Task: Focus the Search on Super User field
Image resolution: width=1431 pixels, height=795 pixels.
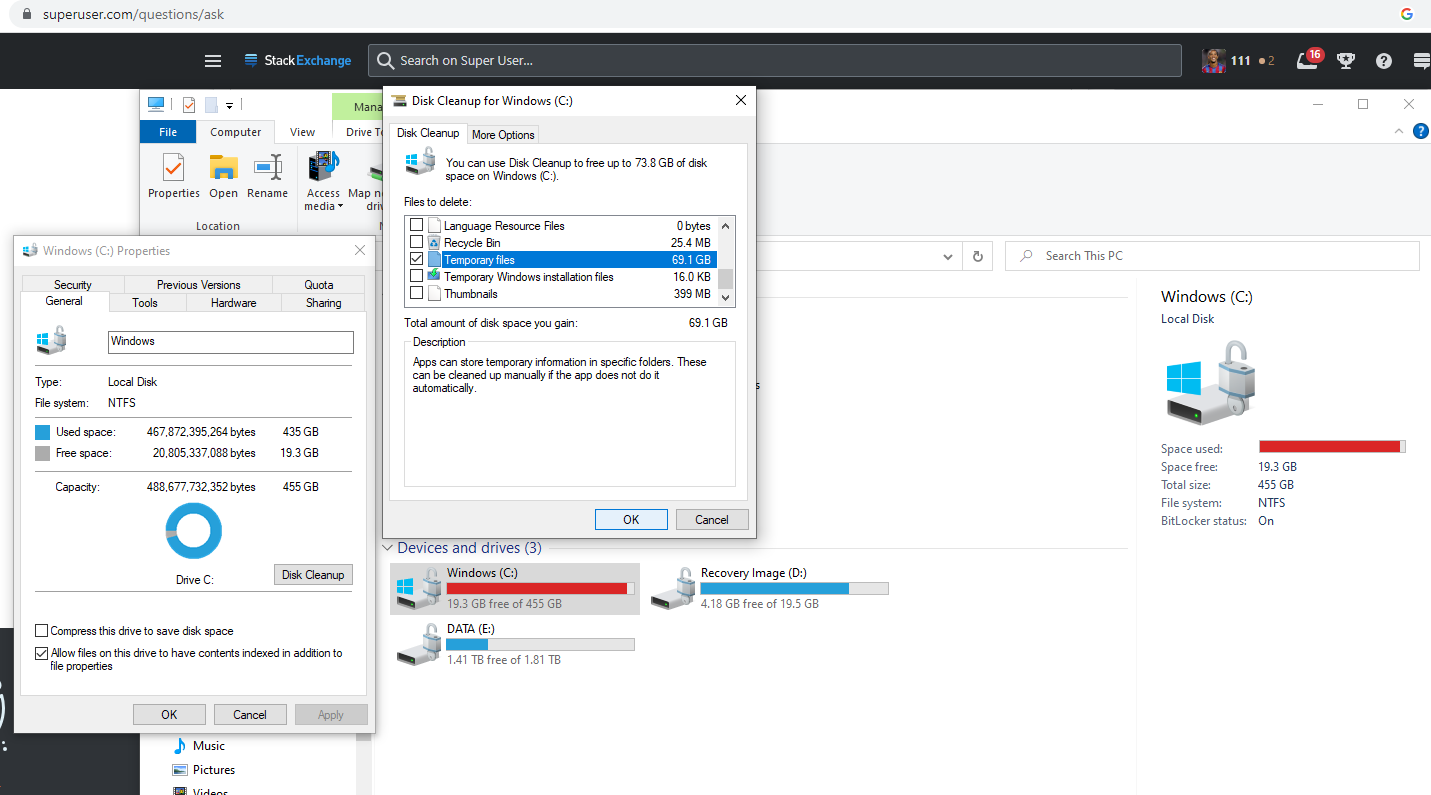Action: 774,61
